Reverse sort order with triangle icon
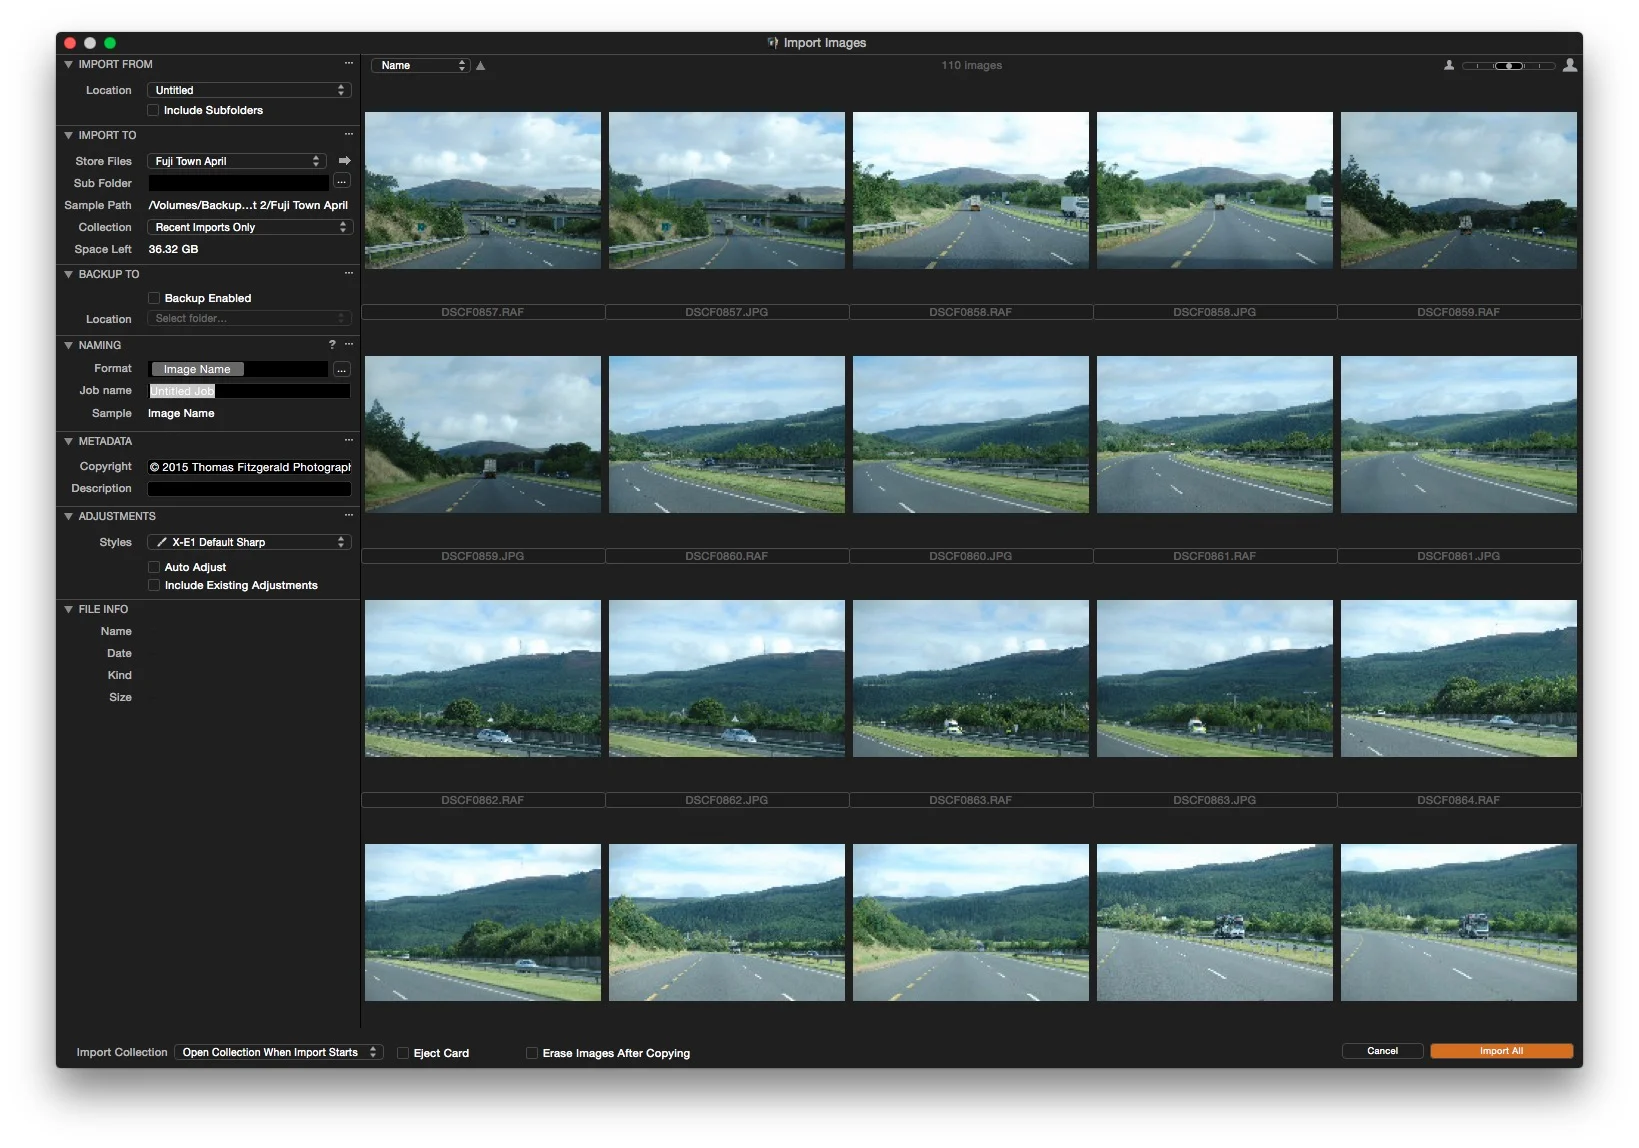This screenshot has width=1639, height=1148. pos(481,66)
